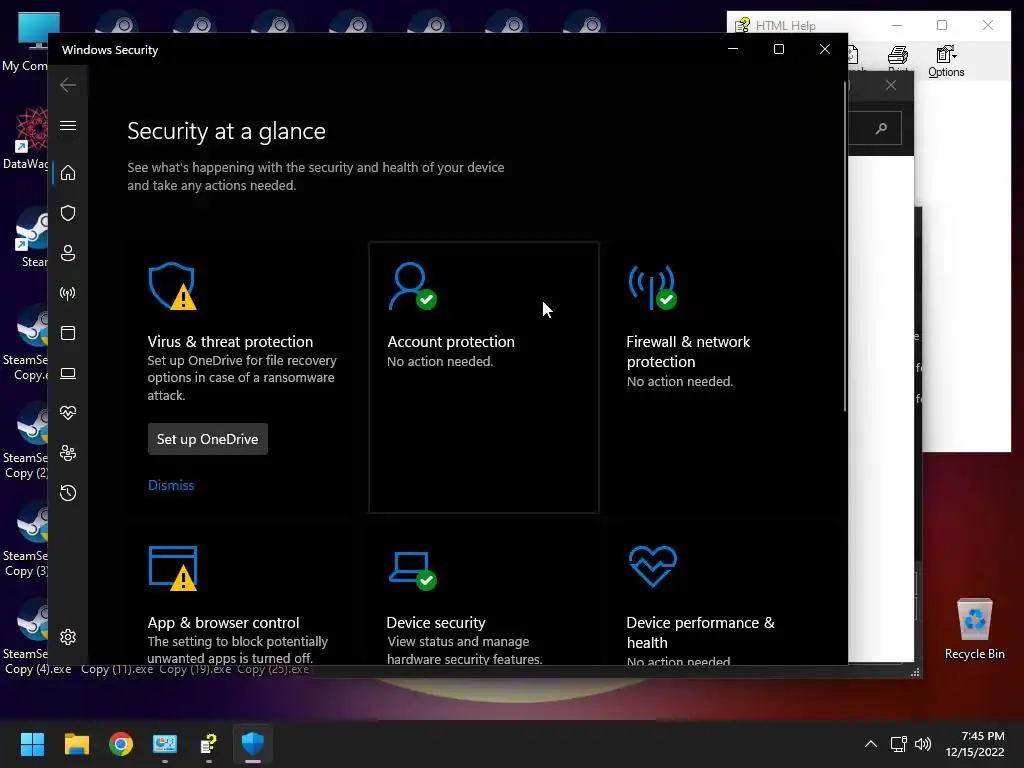Click the App & browser control window warning icon
1024x768 pixels.
173,568
